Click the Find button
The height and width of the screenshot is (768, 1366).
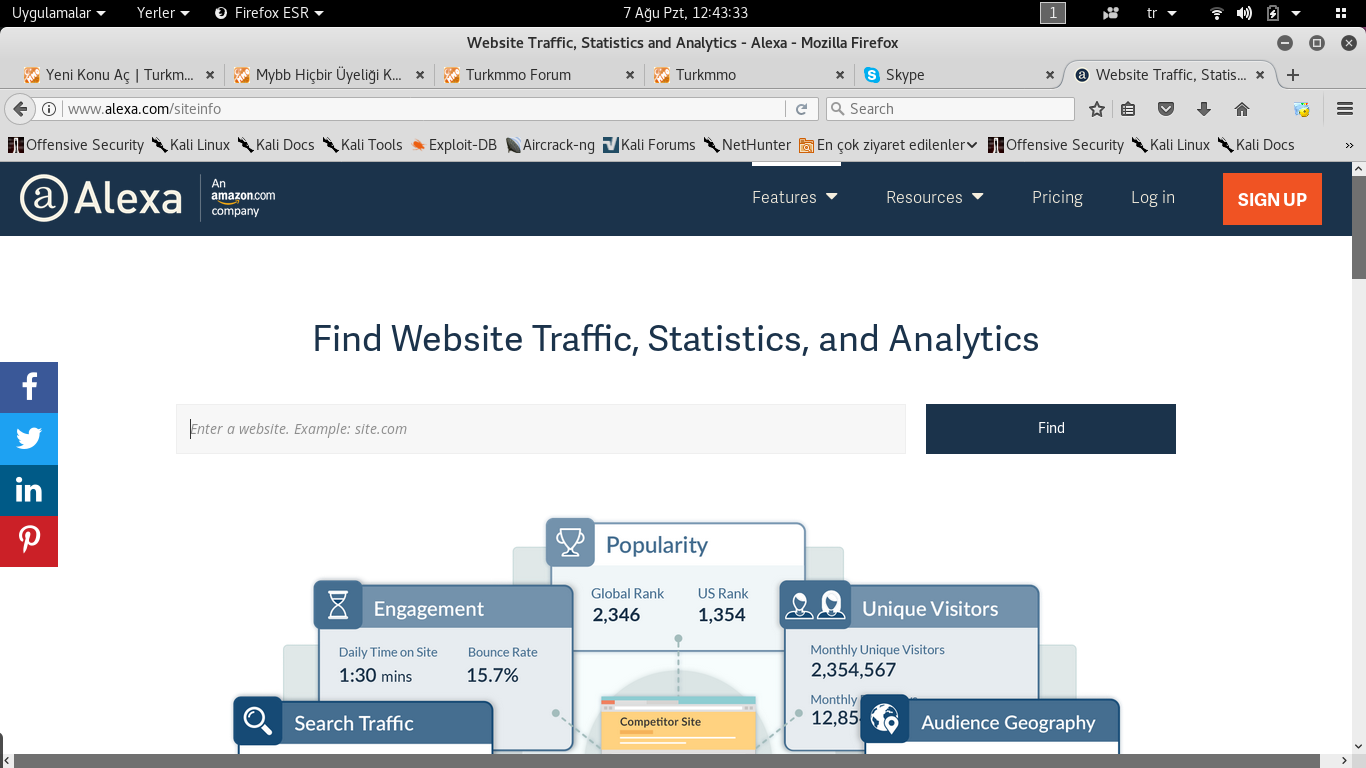point(1051,428)
